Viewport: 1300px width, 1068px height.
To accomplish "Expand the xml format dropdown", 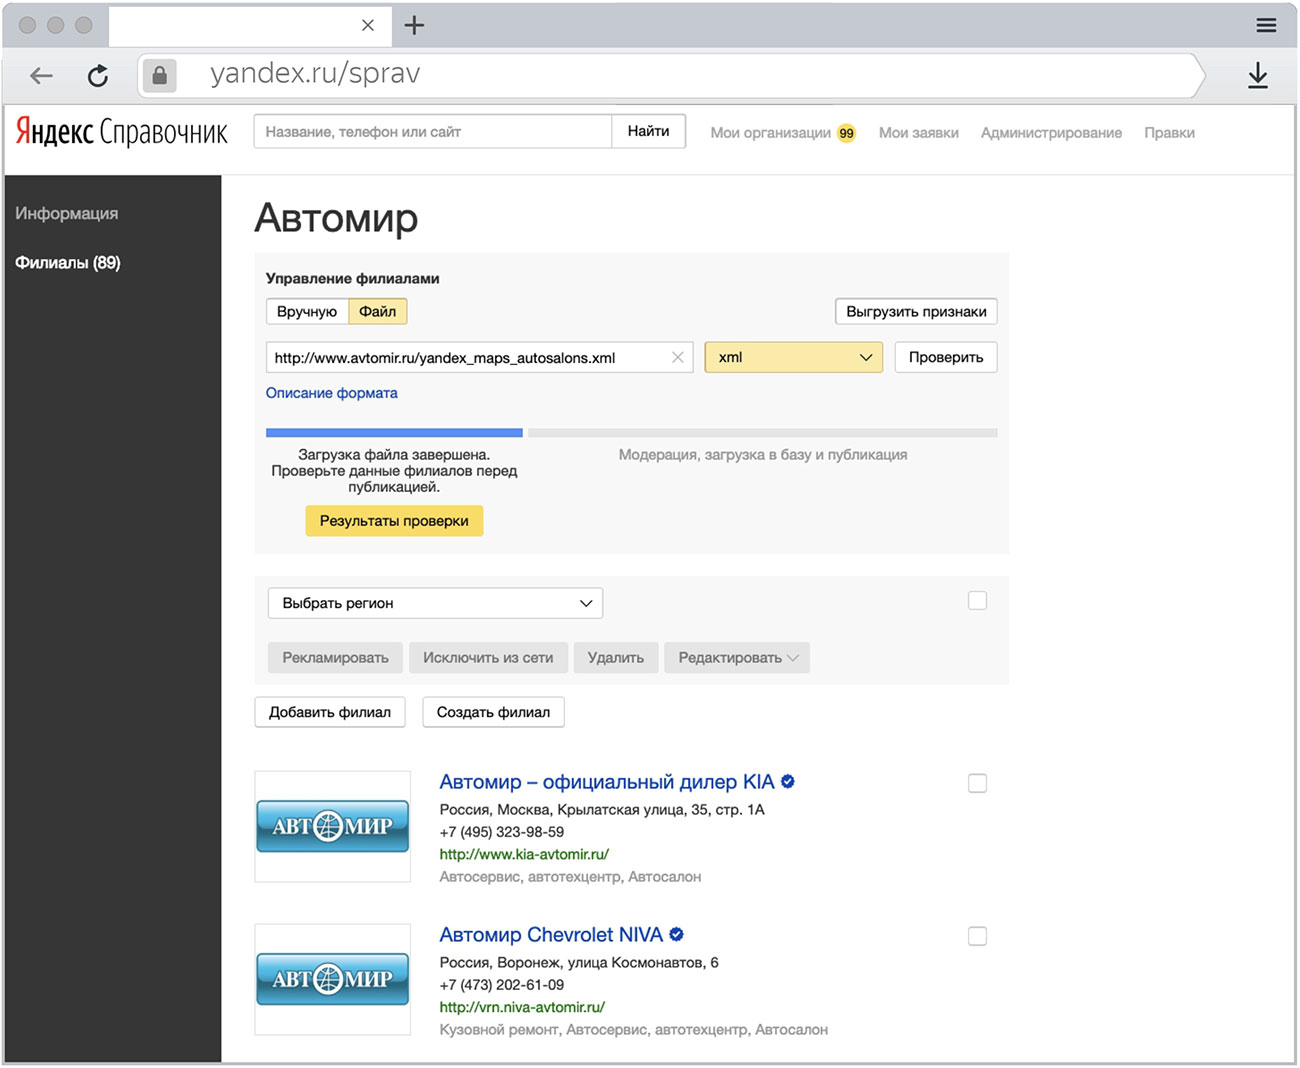I will click(793, 357).
